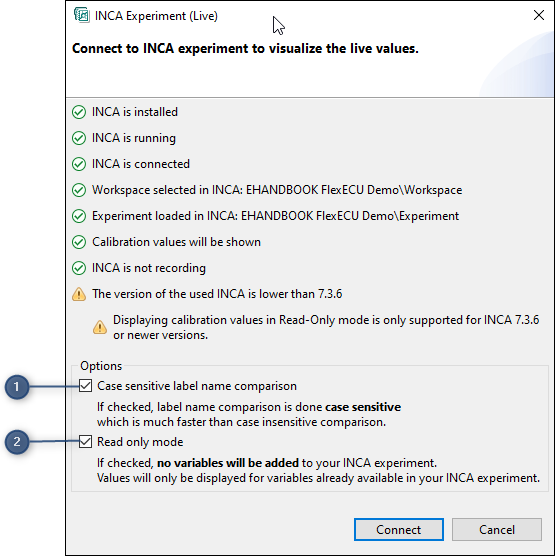The height and width of the screenshot is (556, 555).
Task: Click warning triangle beside INCA version message
Action: coord(79,294)
